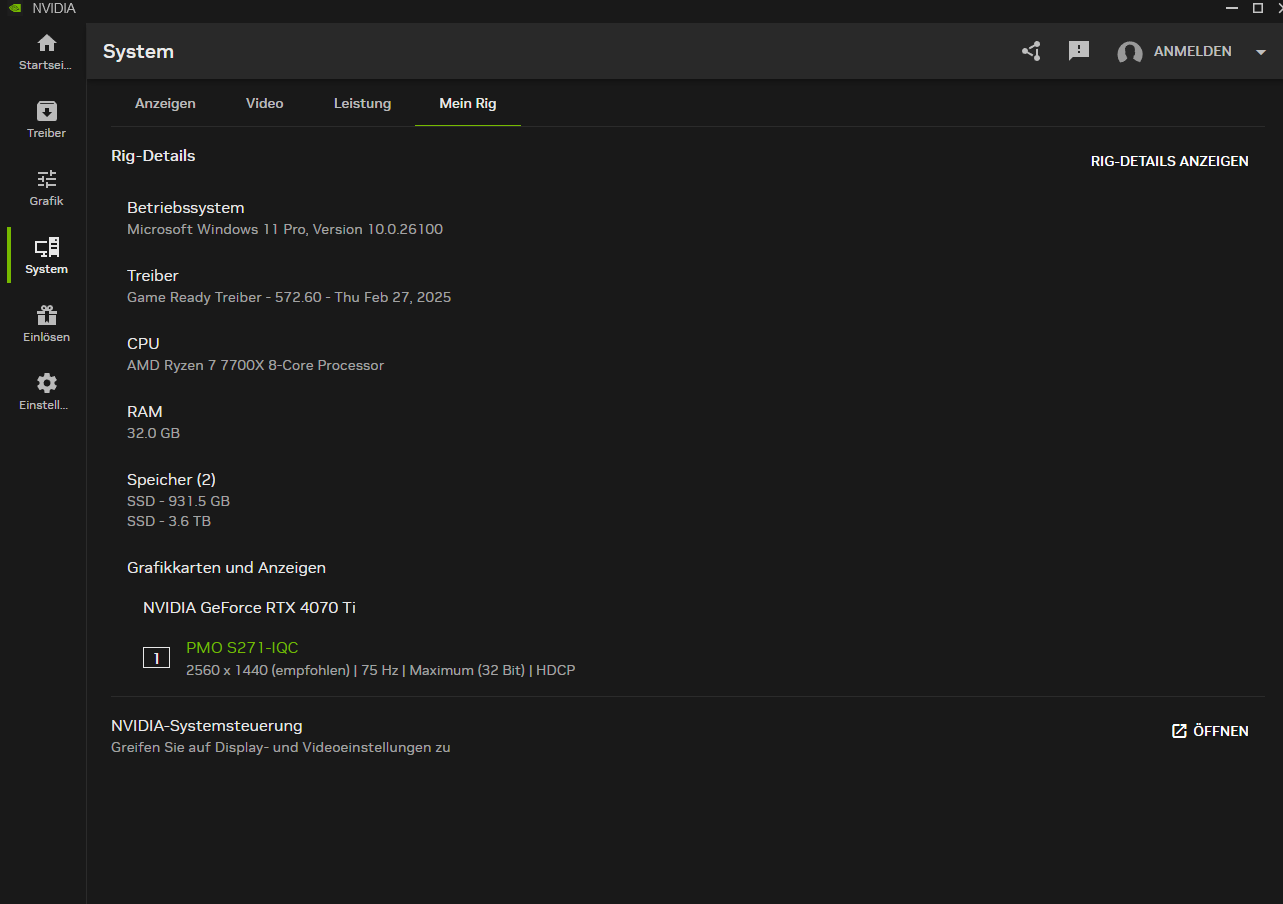Click the System page title in header
Viewport: 1283px width, 904px height.
click(x=138, y=52)
